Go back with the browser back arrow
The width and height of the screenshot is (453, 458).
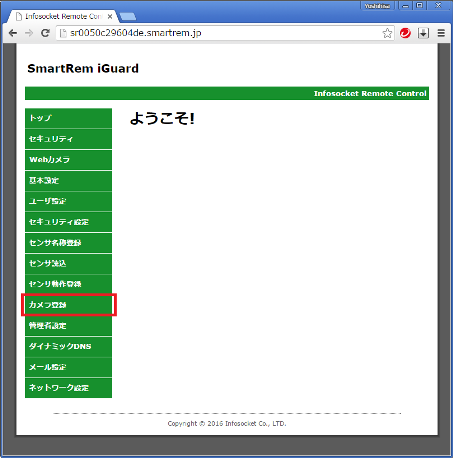pos(13,33)
